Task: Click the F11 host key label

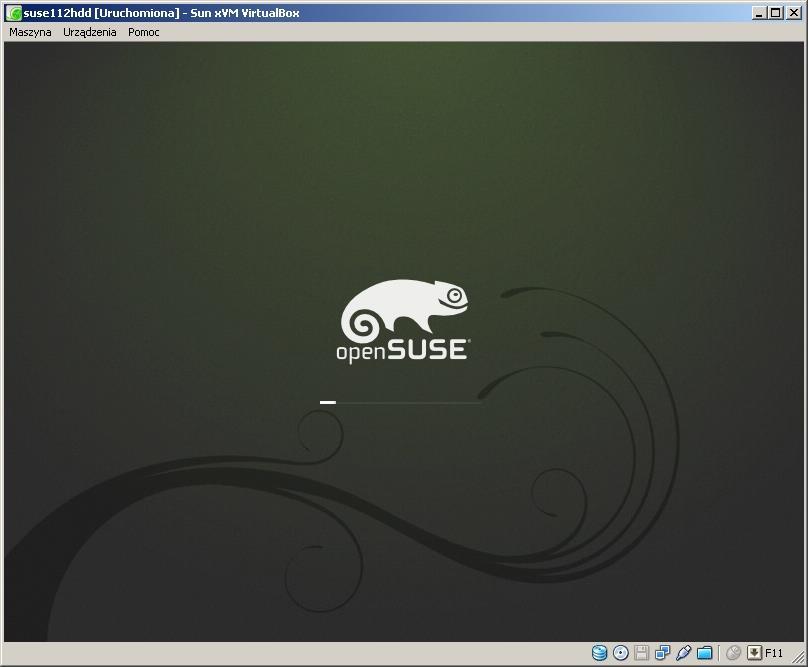Action: [x=773, y=653]
